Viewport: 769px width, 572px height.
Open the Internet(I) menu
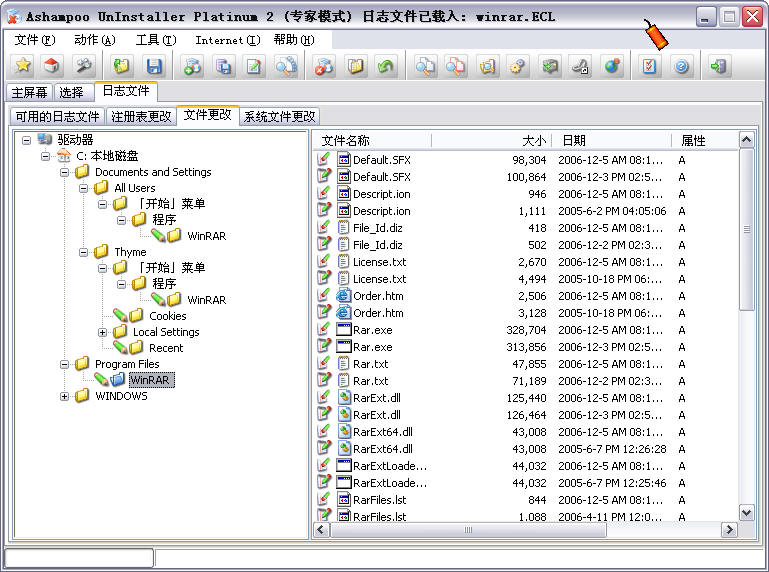[228, 40]
